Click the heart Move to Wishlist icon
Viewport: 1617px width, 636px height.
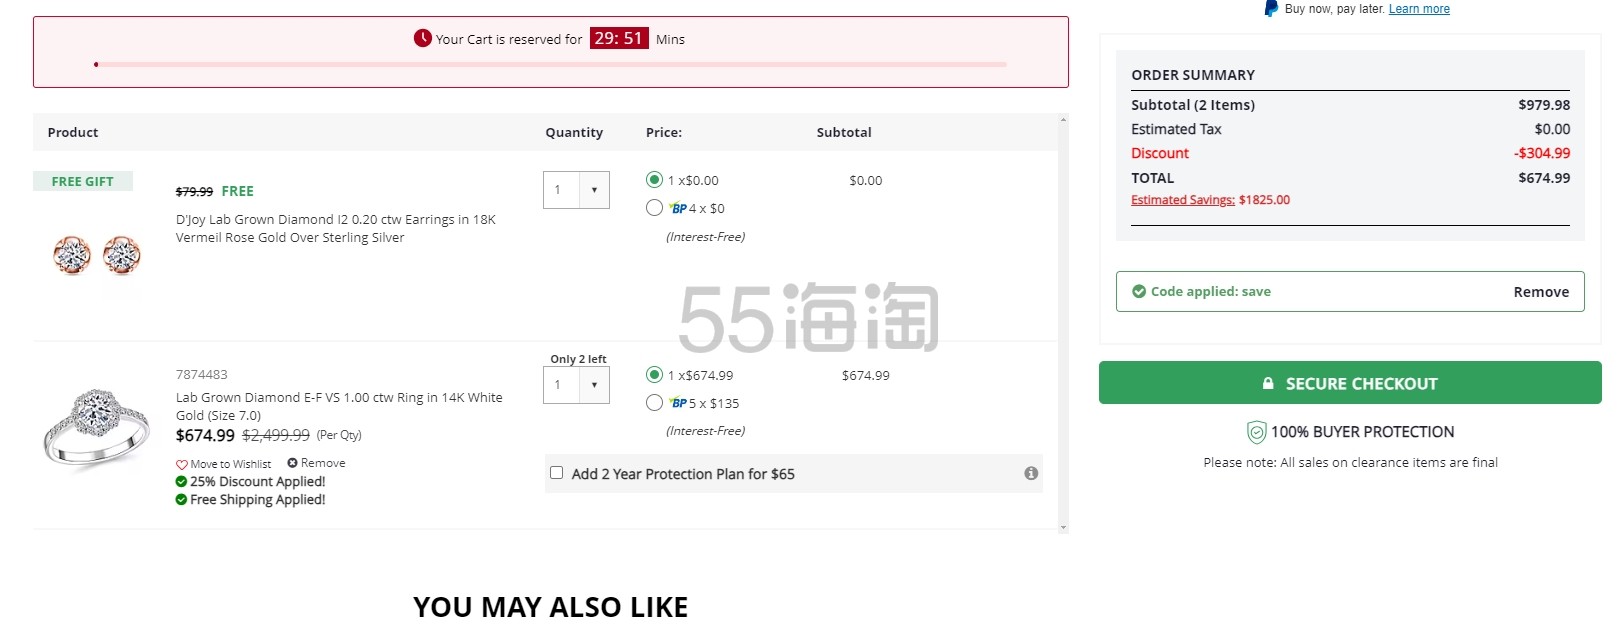[x=182, y=463]
